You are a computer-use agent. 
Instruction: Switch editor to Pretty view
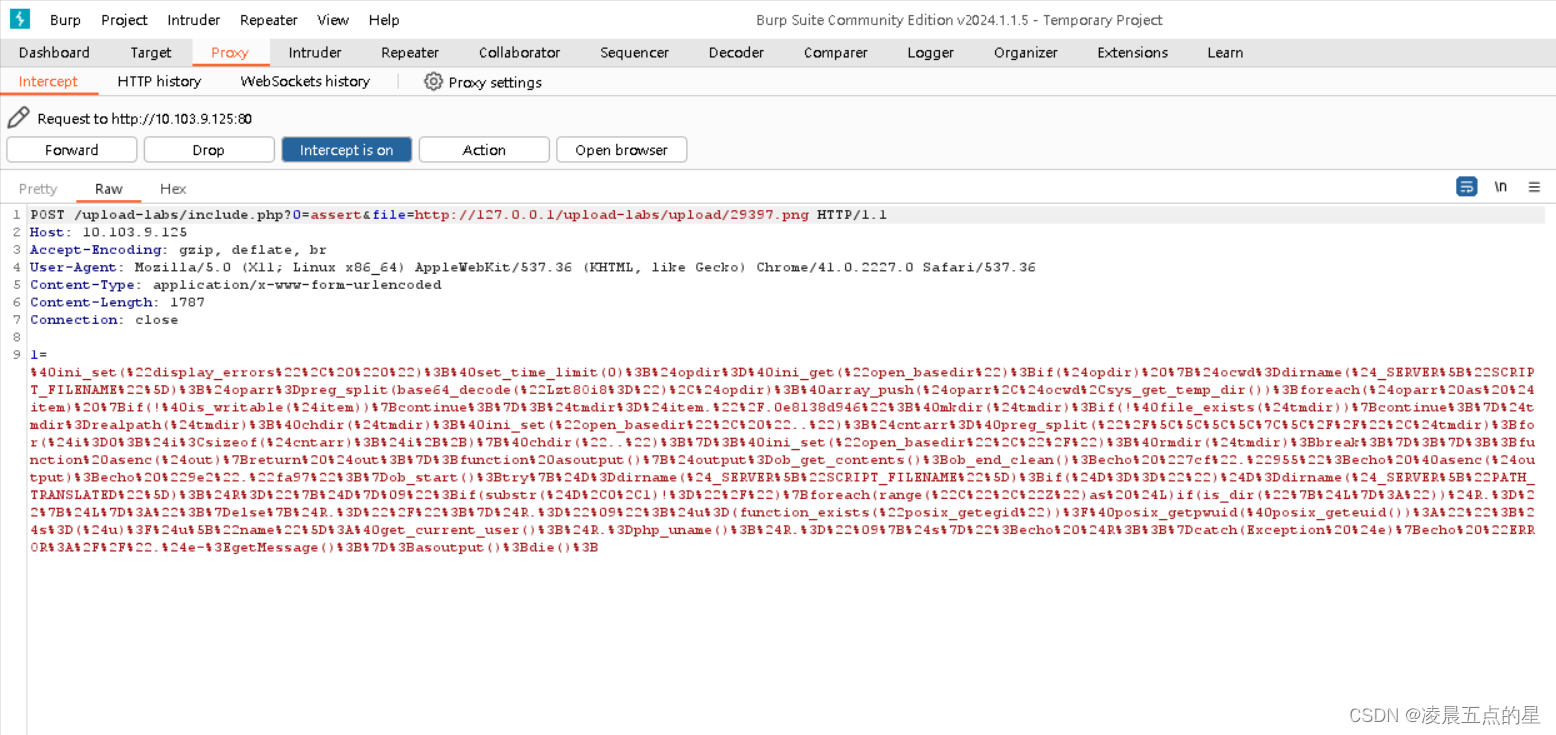(38, 189)
